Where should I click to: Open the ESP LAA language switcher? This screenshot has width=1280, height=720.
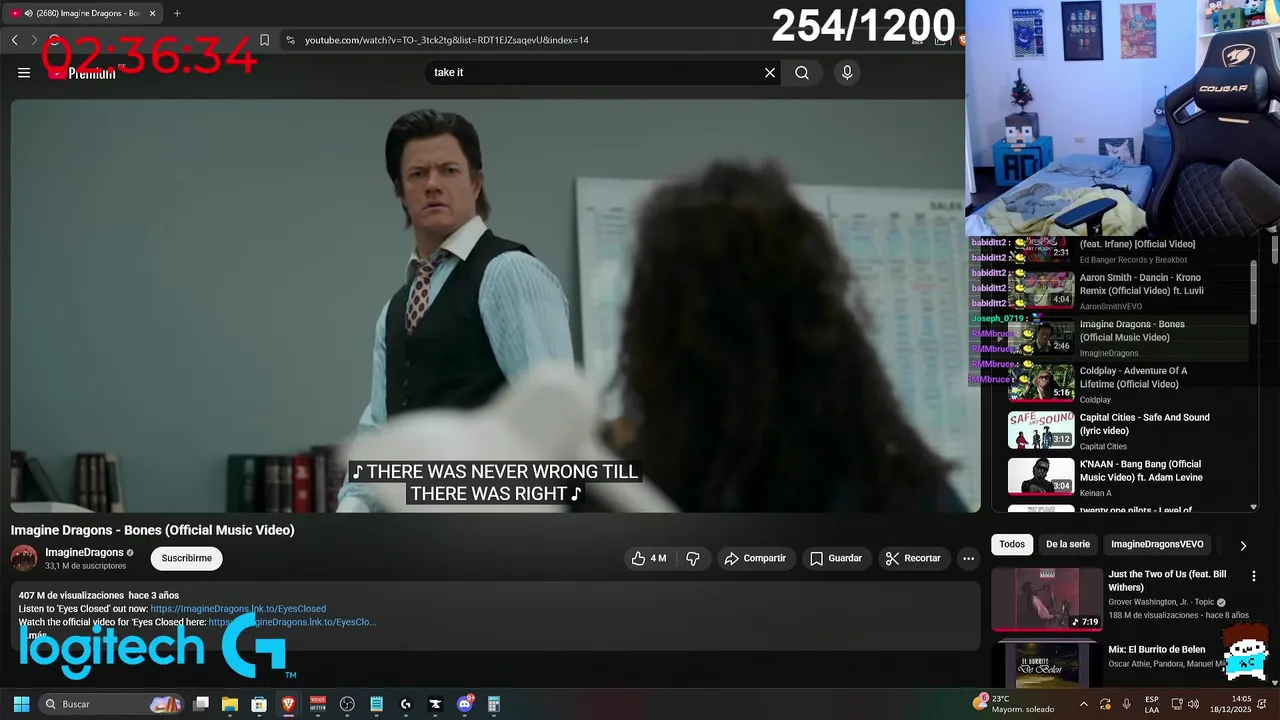point(1152,704)
